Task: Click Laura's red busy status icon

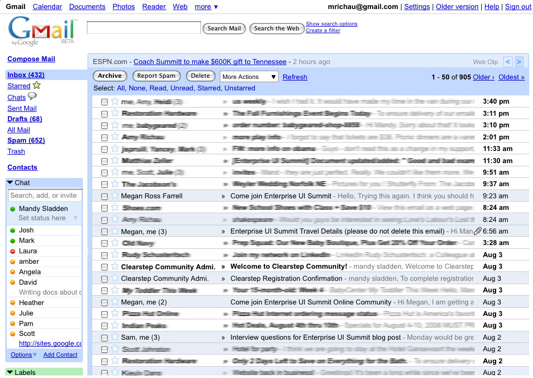Action: click(13, 251)
